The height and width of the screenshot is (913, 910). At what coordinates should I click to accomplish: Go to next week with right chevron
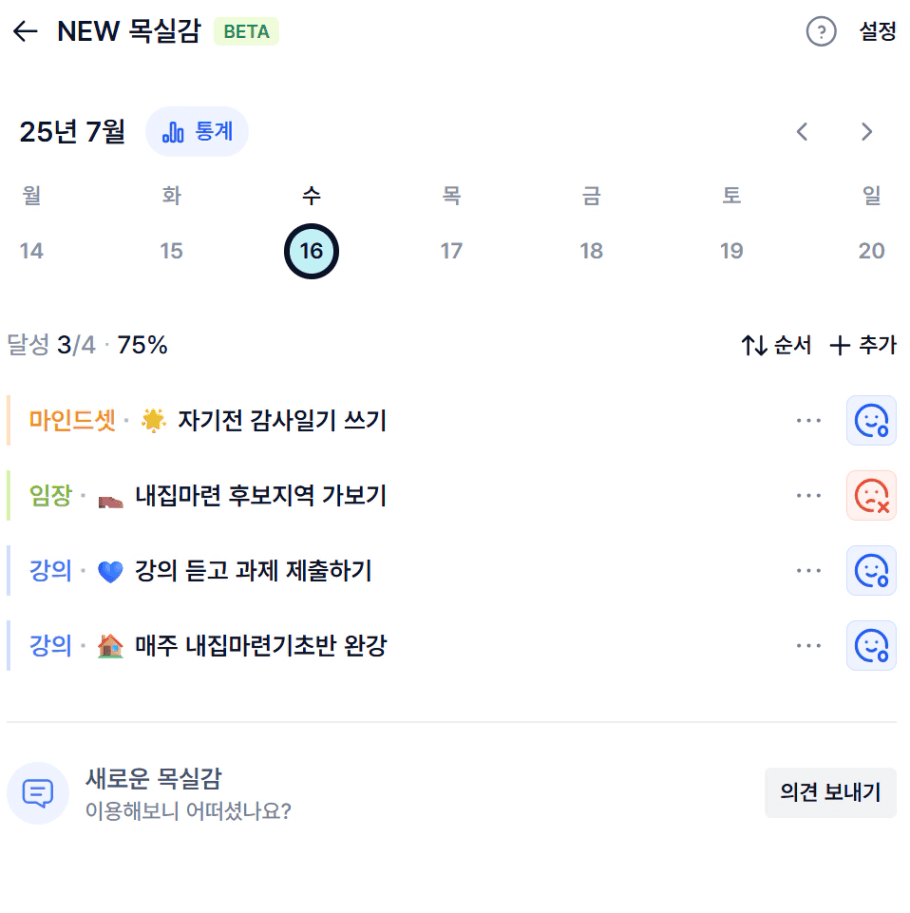point(867,132)
